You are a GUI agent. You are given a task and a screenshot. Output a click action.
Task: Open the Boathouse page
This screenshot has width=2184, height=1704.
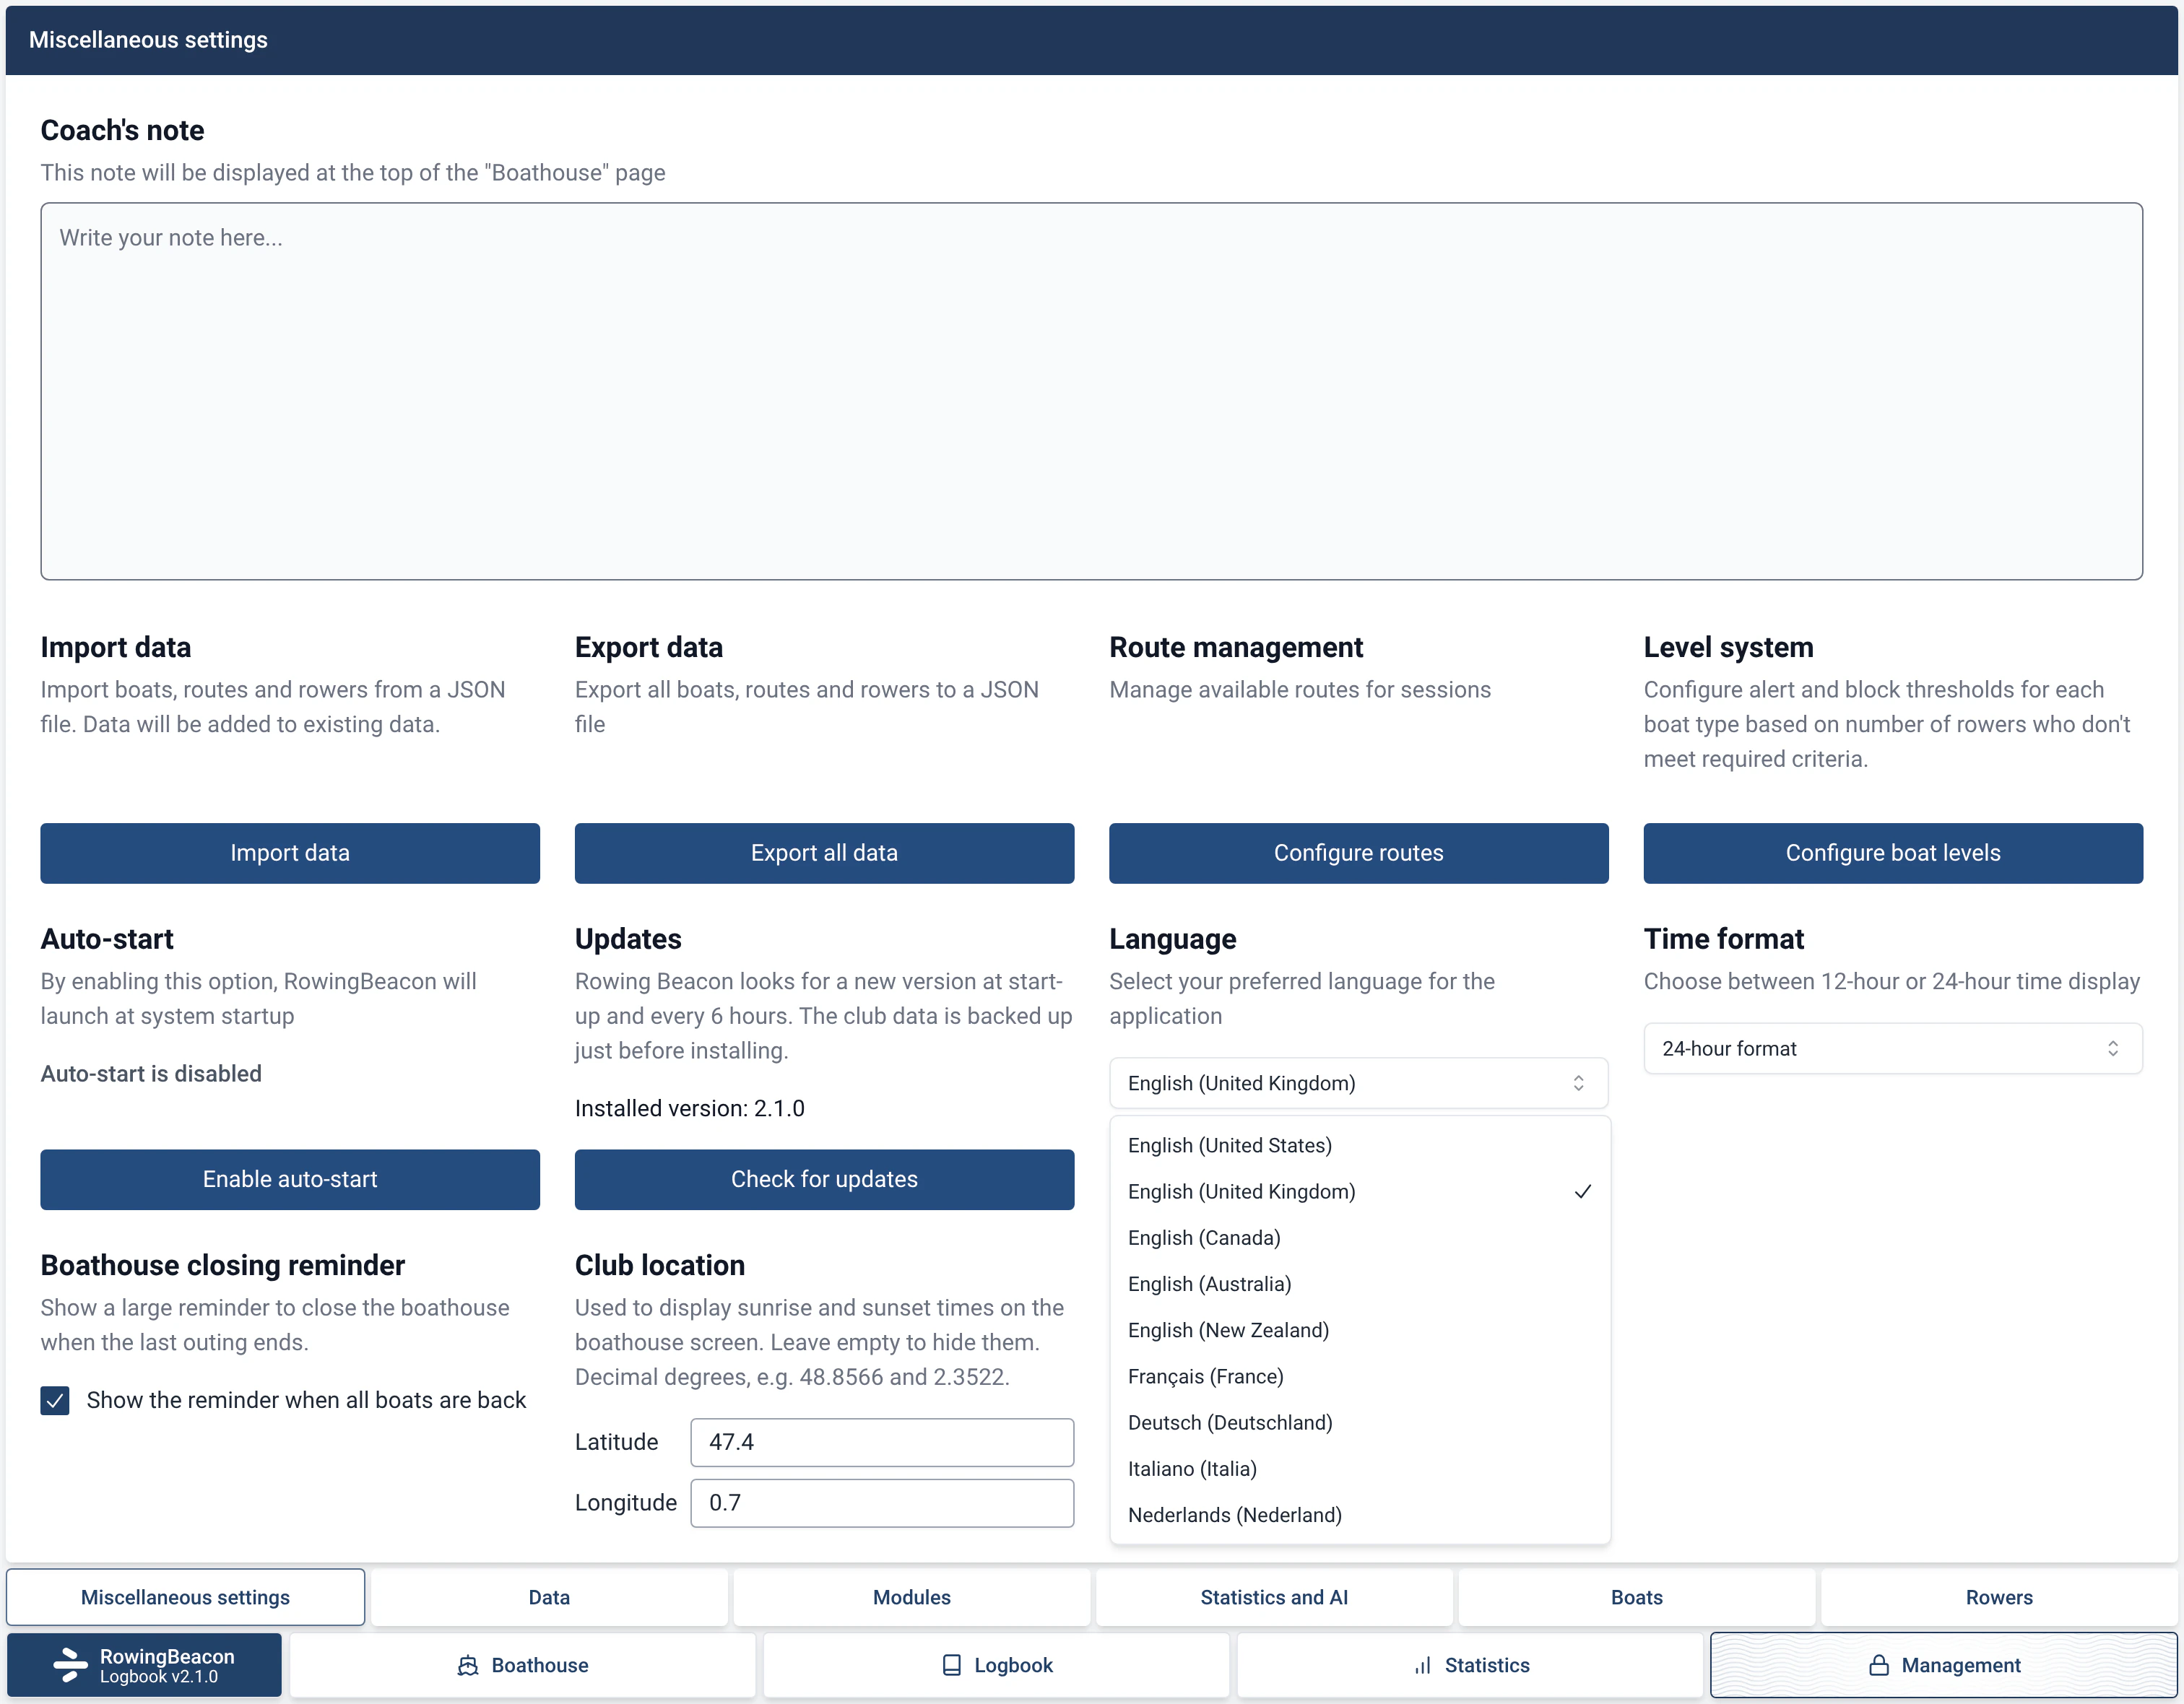[522, 1666]
